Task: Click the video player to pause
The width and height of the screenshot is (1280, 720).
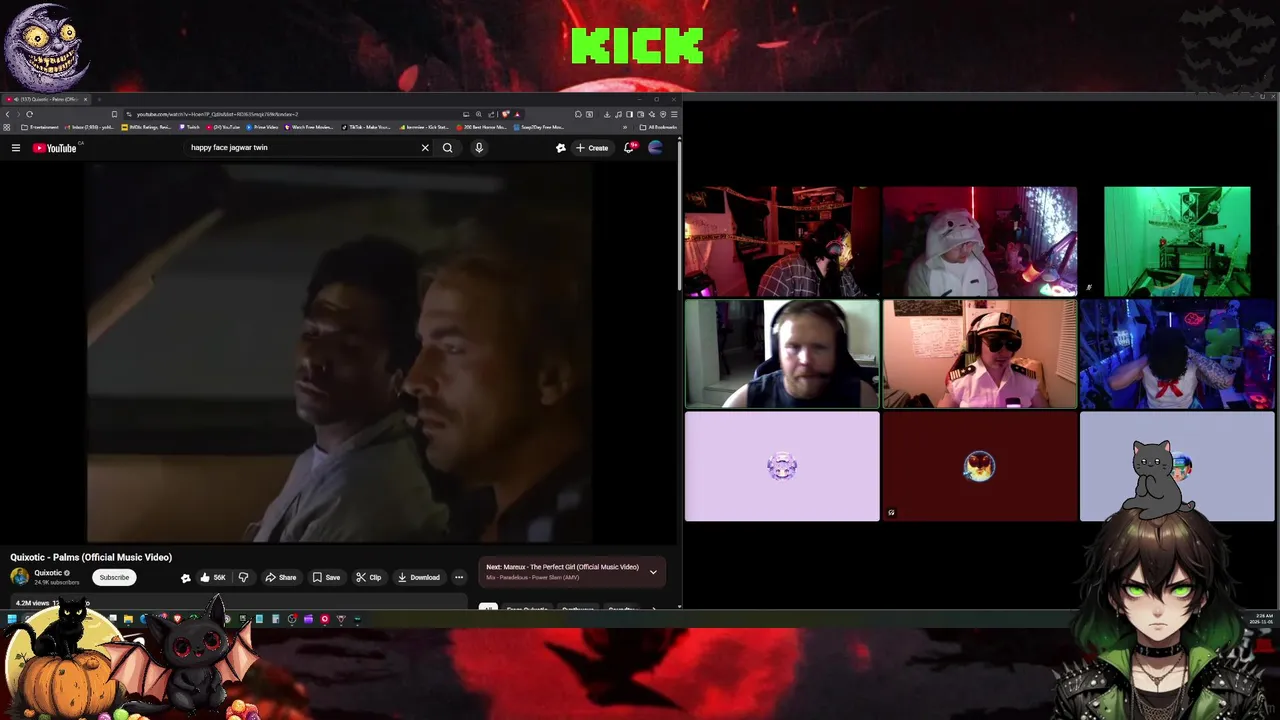Action: pyautogui.click(x=340, y=352)
